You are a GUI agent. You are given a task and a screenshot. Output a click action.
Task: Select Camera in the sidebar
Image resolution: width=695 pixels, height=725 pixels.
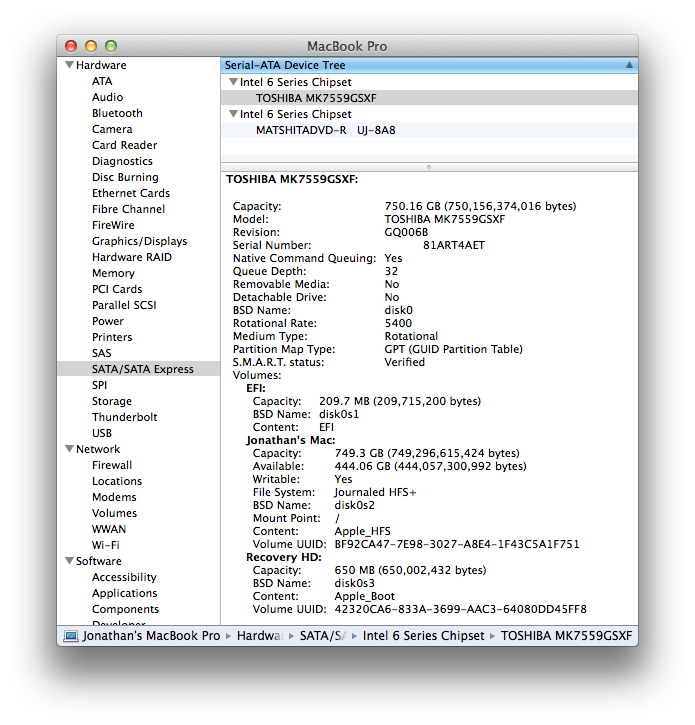point(112,129)
